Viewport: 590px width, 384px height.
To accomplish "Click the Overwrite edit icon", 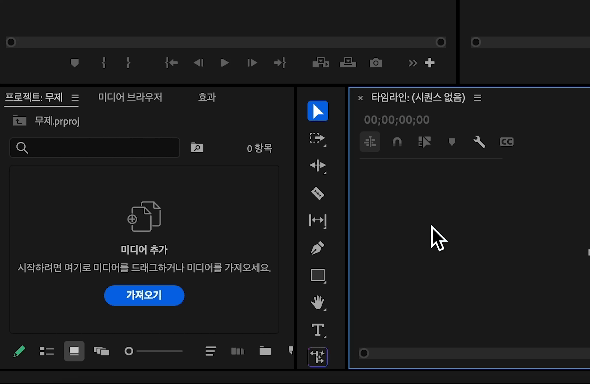I will tap(348, 62).
